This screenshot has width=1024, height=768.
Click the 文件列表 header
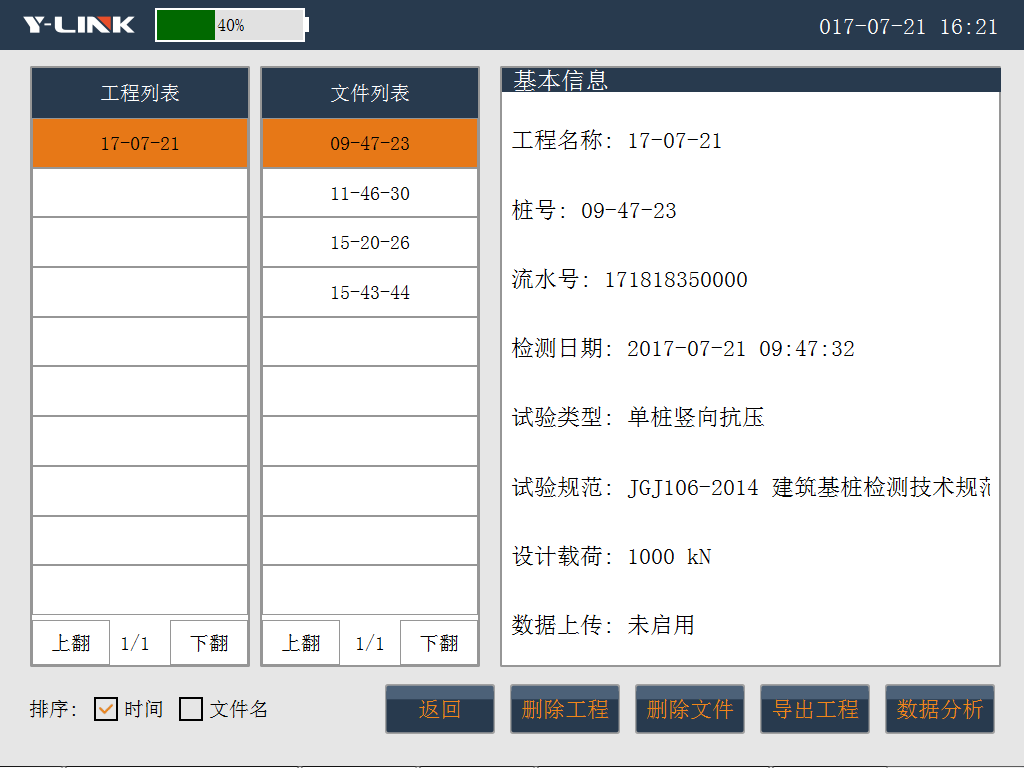coord(370,93)
